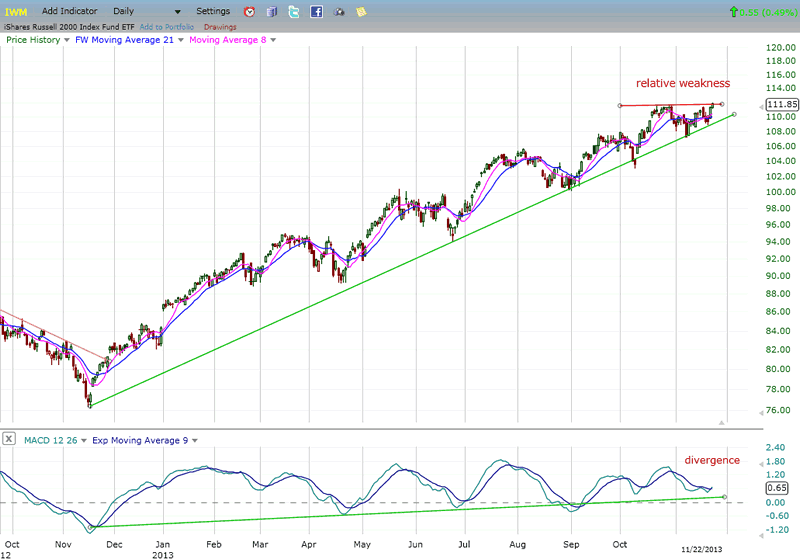The width and height of the screenshot is (800, 559).
Task: Click Add to Portfolio link
Action: tap(167, 27)
